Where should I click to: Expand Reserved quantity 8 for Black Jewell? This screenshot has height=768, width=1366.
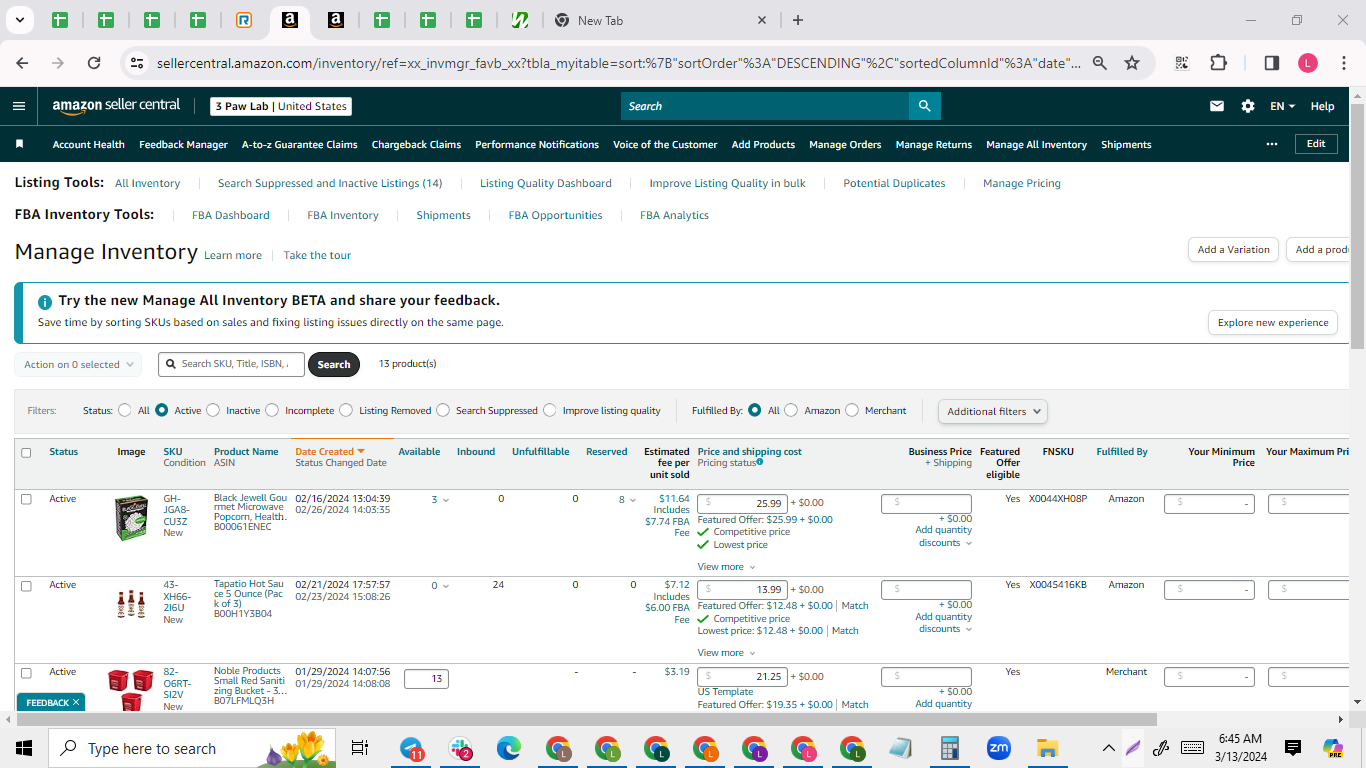coord(627,499)
